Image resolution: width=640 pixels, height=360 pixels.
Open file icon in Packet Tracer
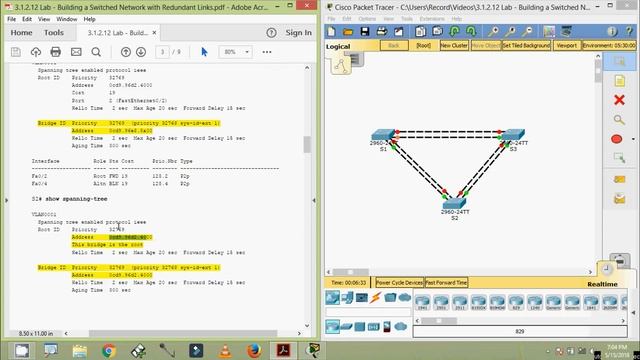coord(348,31)
